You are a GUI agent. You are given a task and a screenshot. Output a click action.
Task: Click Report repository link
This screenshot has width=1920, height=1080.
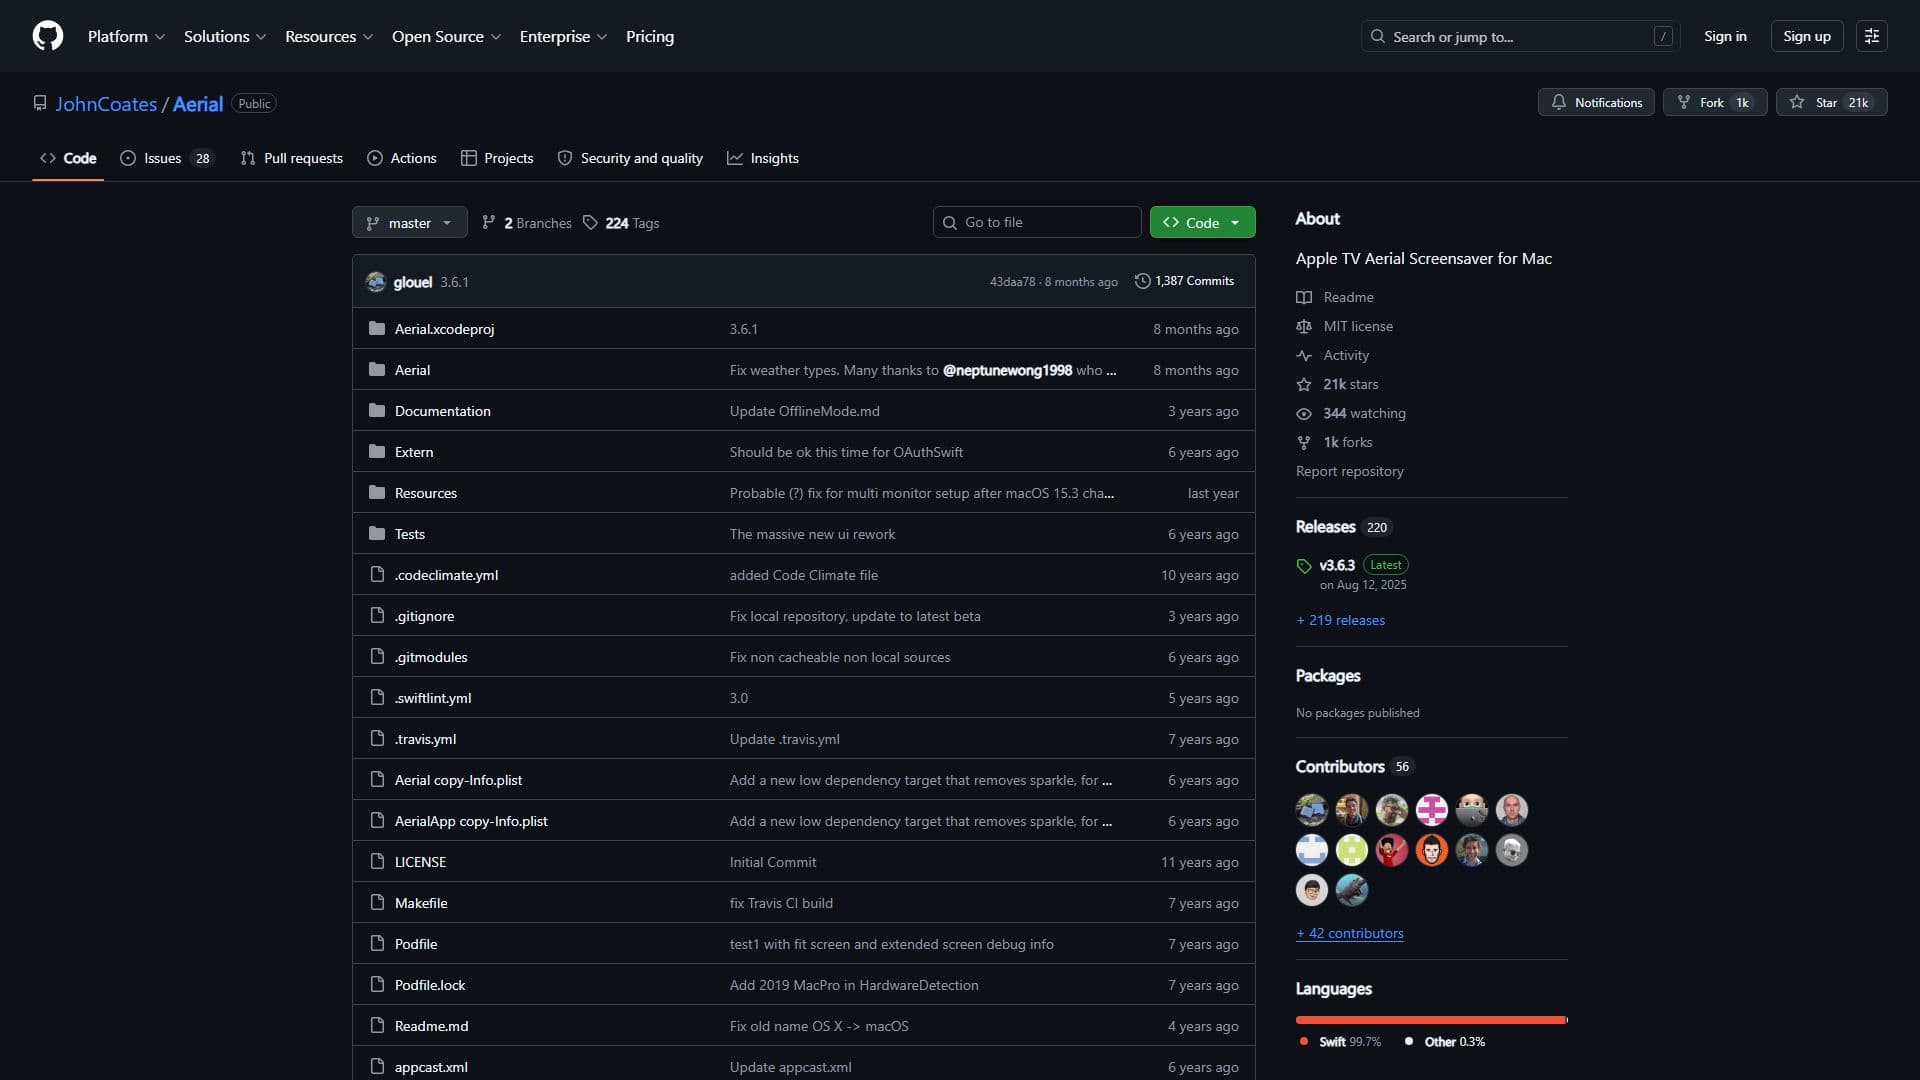coord(1350,471)
